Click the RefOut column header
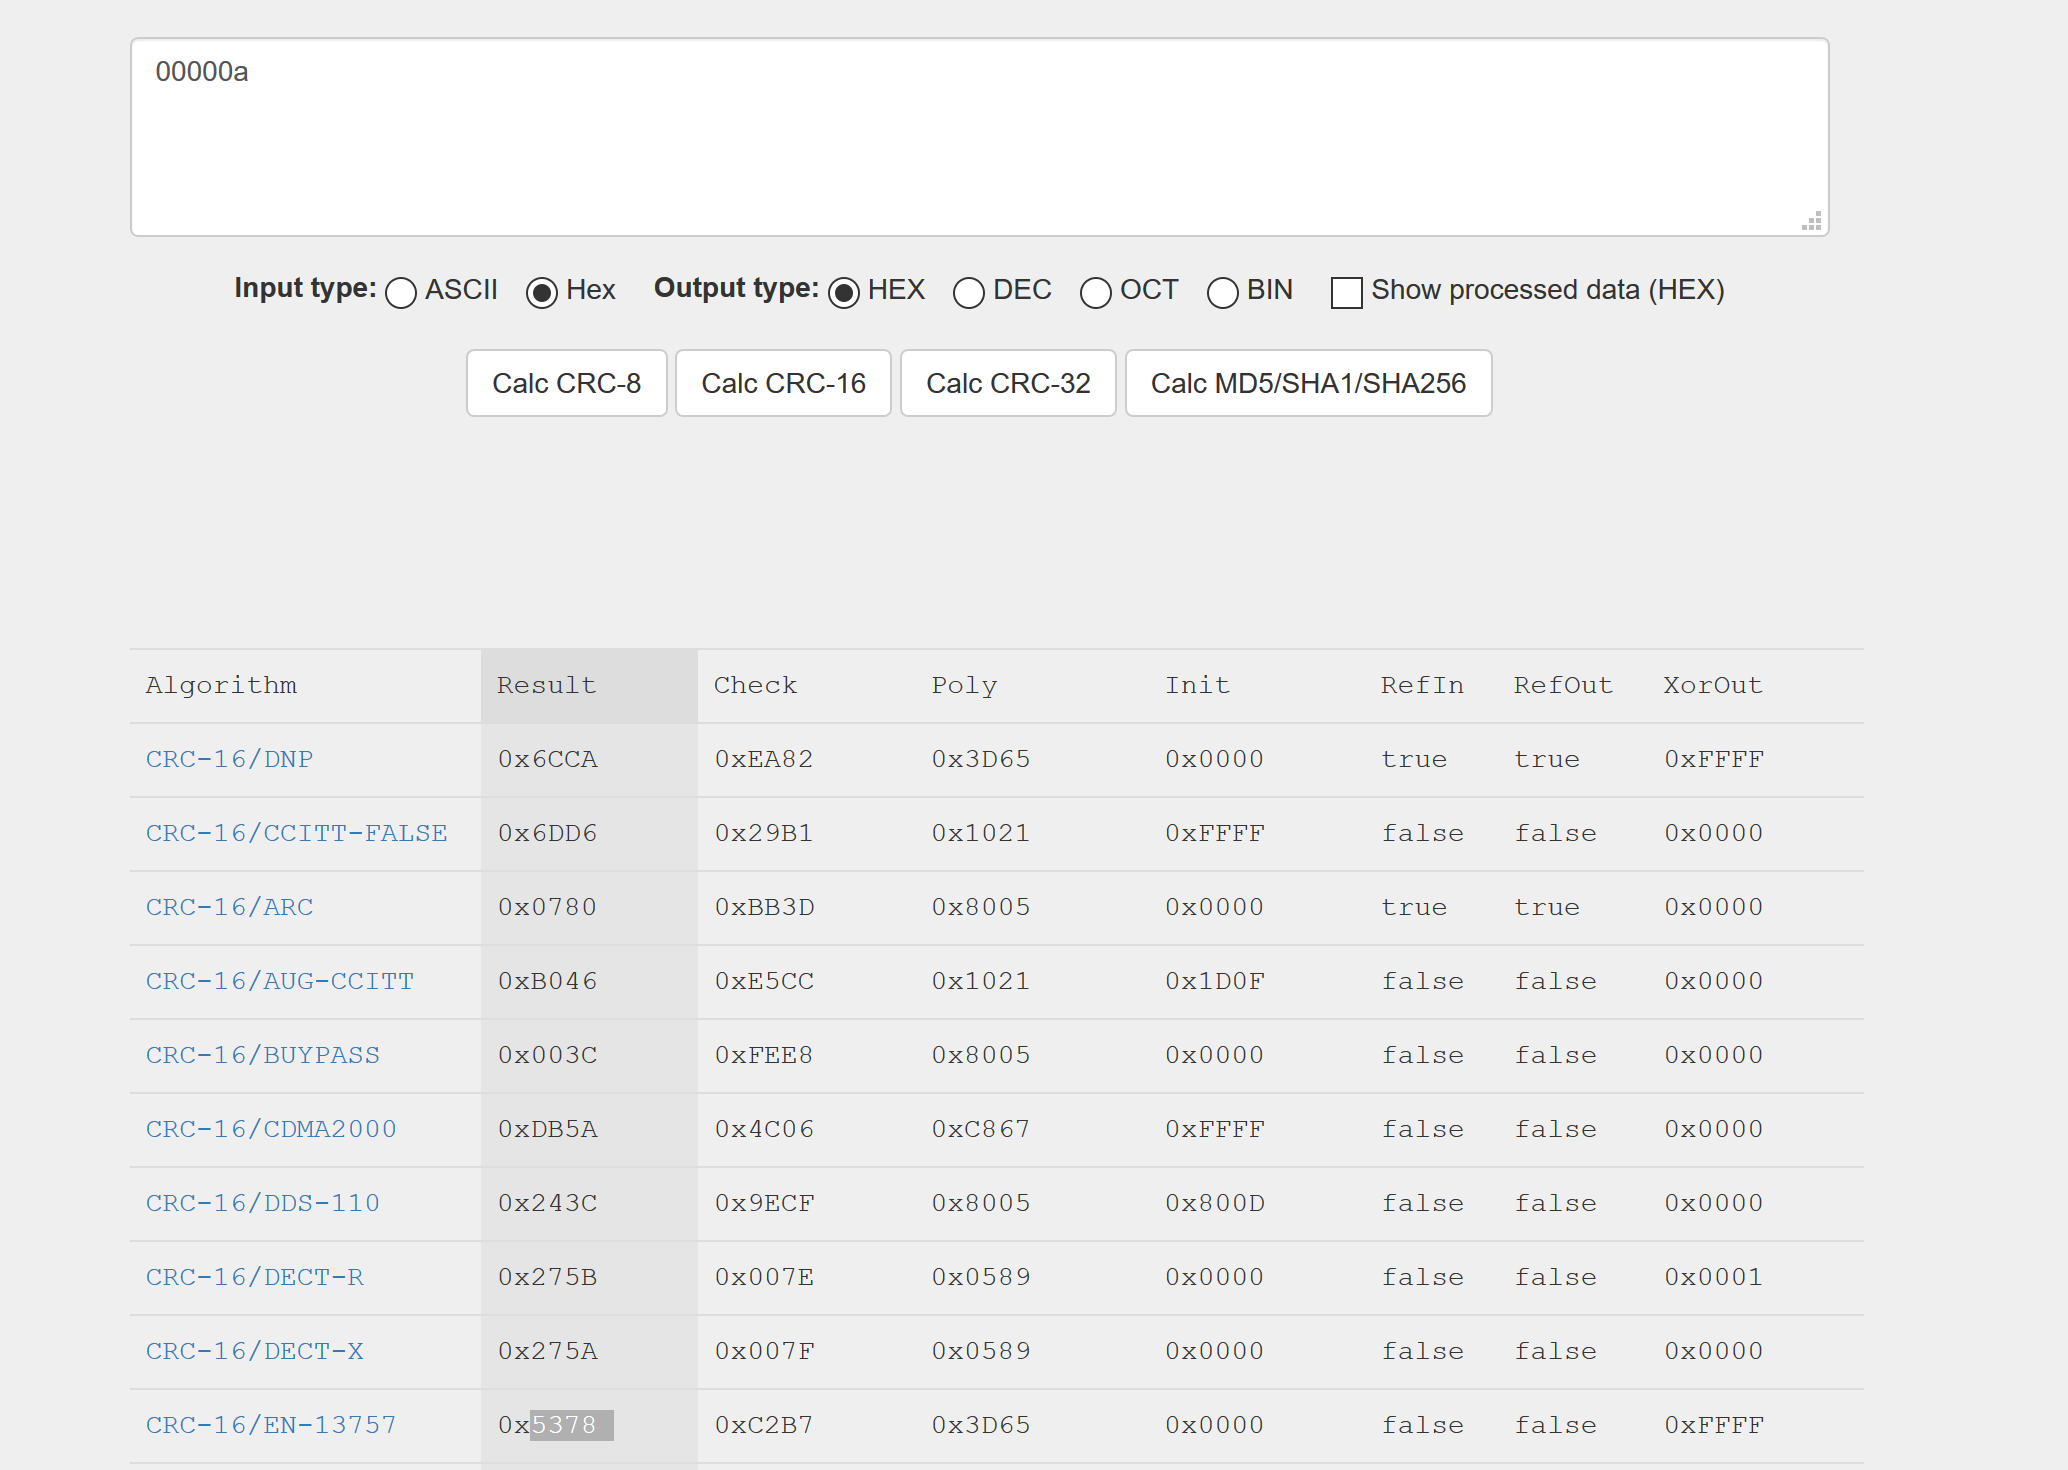Image resolution: width=2068 pixels, height=1470 pixels. click(1563, 685)
